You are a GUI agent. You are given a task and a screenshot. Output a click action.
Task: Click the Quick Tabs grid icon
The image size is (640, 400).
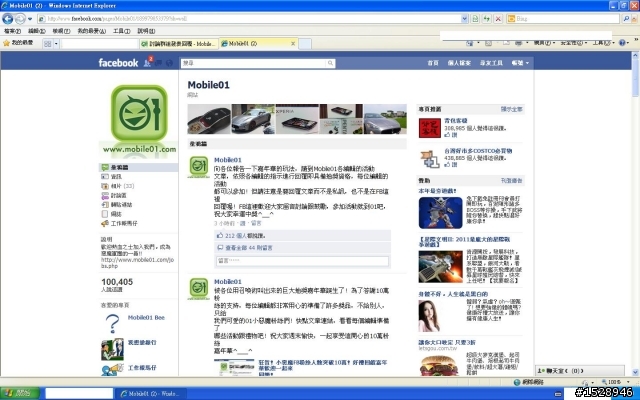pos(47,44)
